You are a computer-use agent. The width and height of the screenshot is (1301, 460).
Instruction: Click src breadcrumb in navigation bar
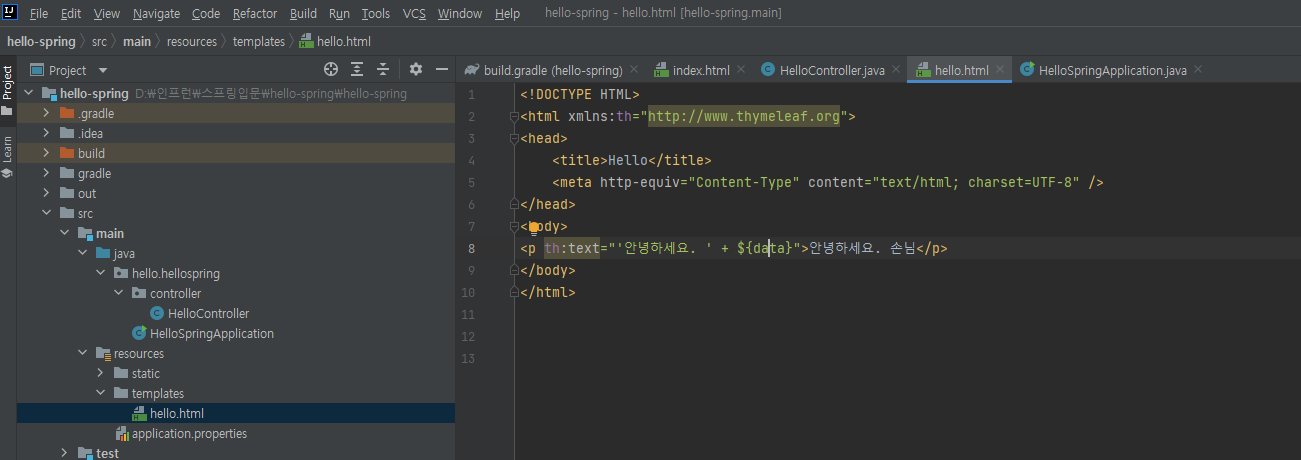click(x=99, y=41)
